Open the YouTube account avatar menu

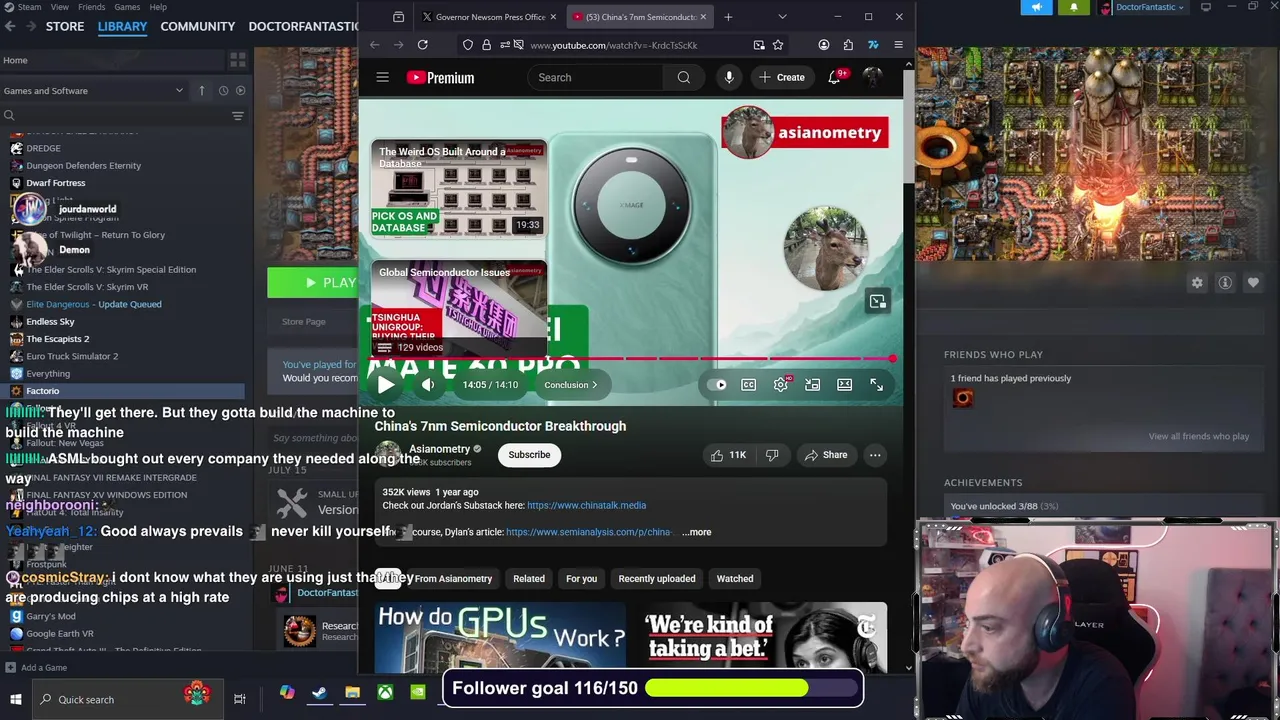[x=873, y=77]
